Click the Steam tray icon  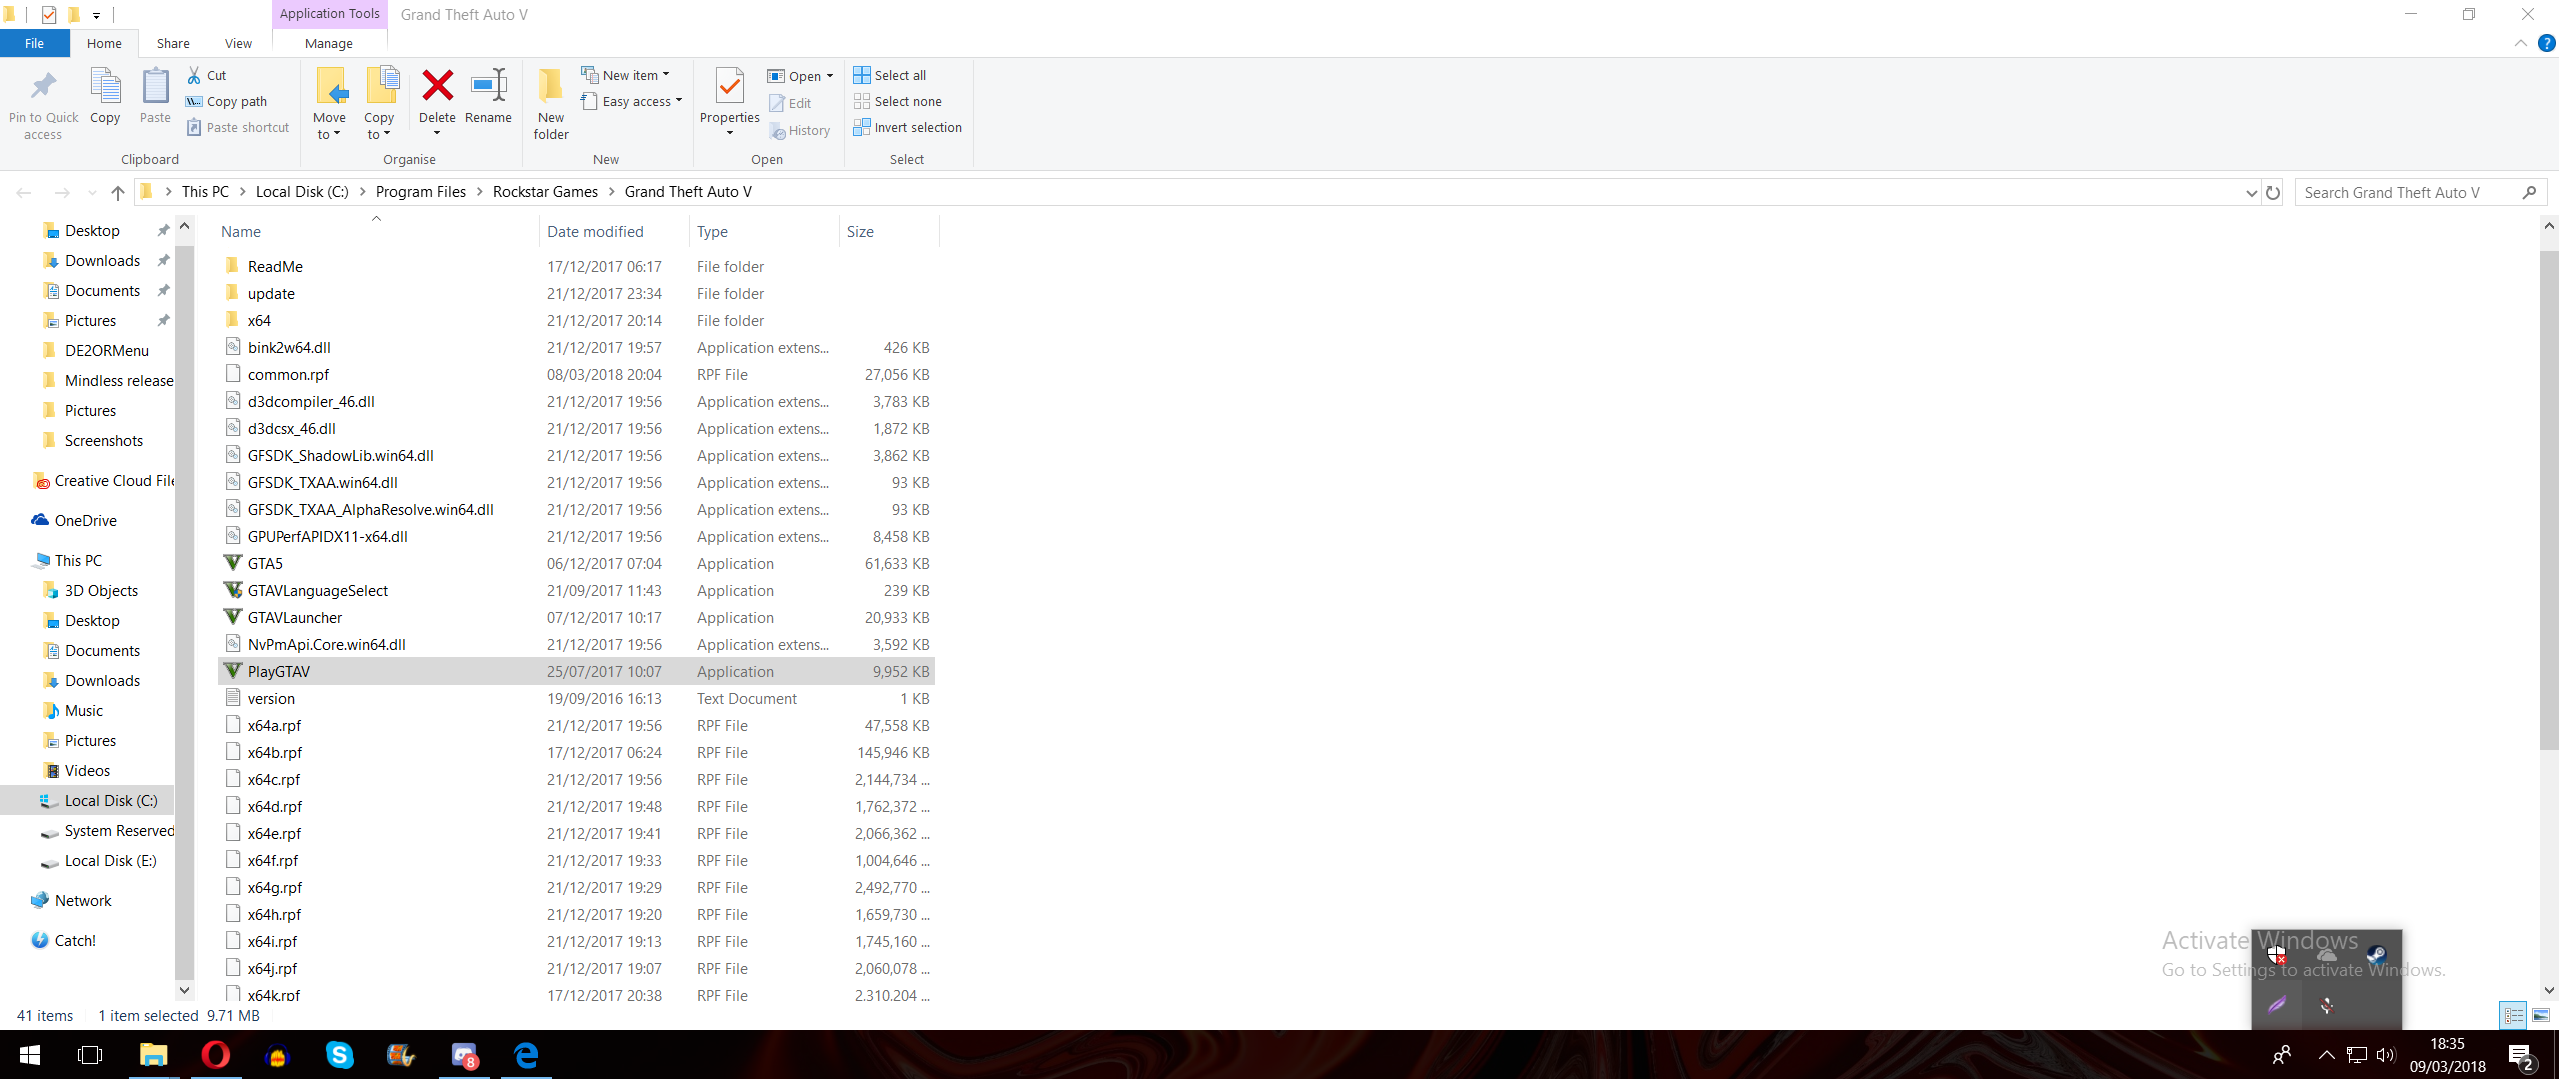click(2376, 954)
